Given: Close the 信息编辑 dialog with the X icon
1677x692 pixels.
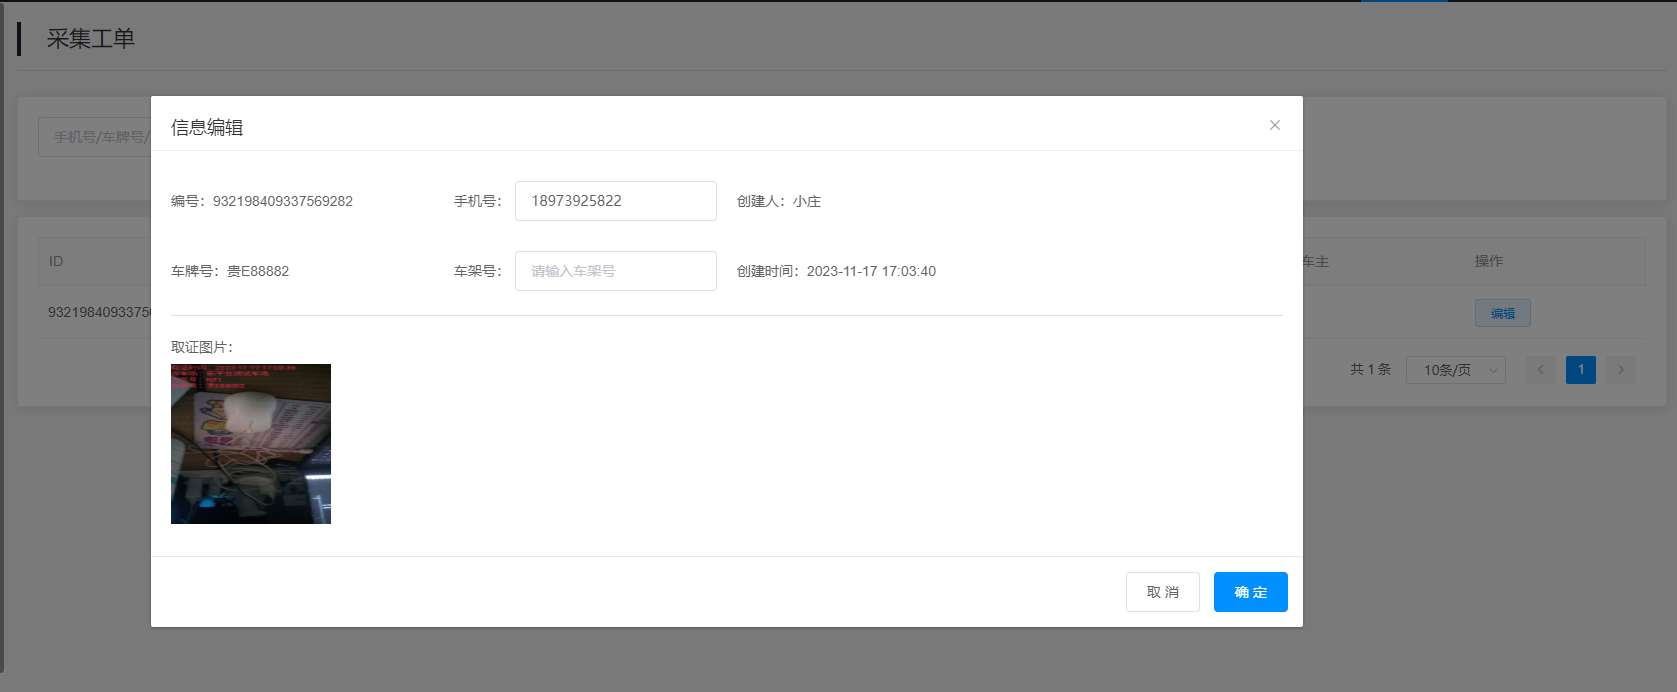Looking at the screenshot, I should [x=1275, y=125].
